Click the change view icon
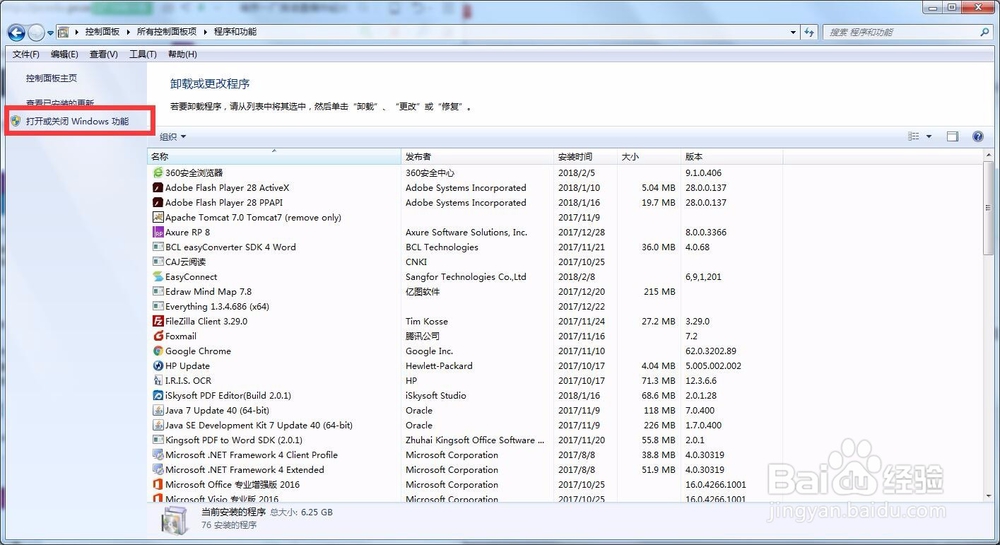Screen dimensions: 1000x545 point(913,136)
